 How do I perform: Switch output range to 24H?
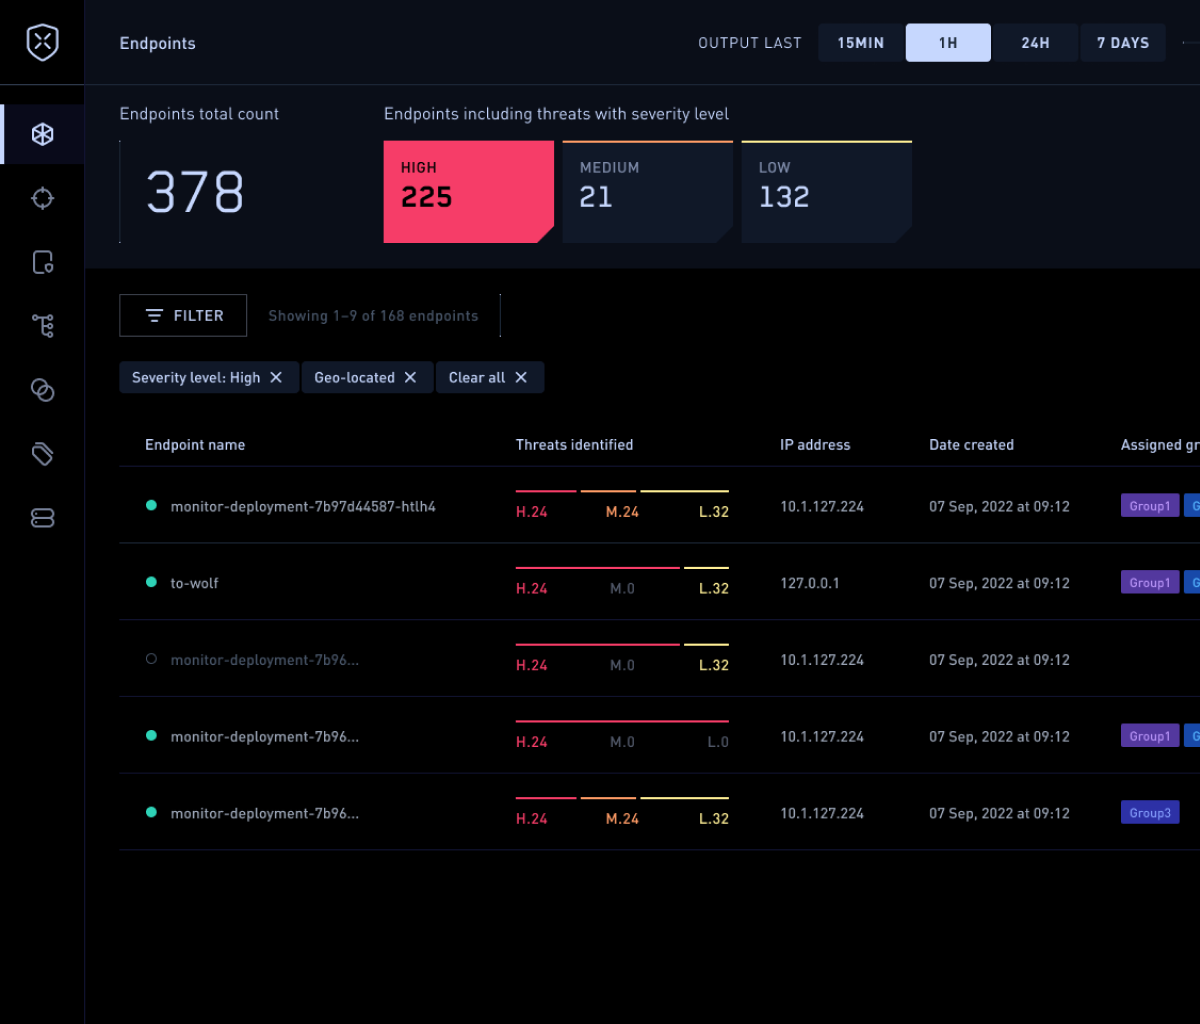[x=1035, y=43]
